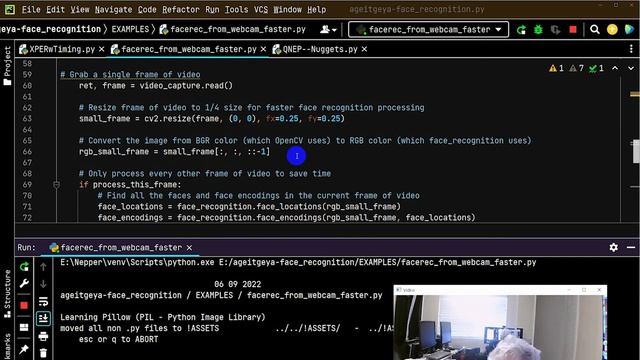Open the Bookmarks tool window
The height and width of the screenshot is (360, 640).
tap(7, 347)
